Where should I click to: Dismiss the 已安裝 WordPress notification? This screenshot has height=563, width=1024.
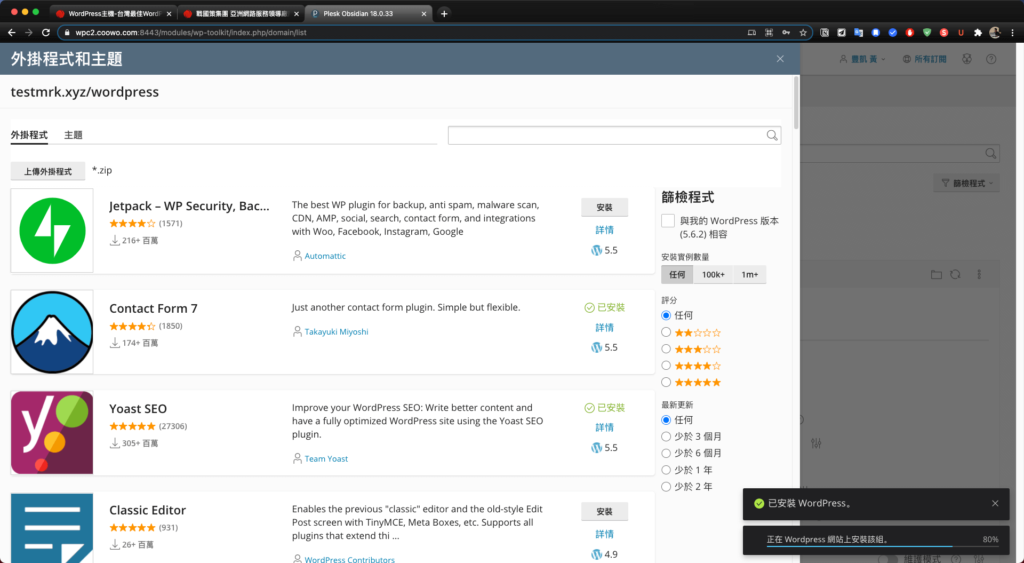995,503
